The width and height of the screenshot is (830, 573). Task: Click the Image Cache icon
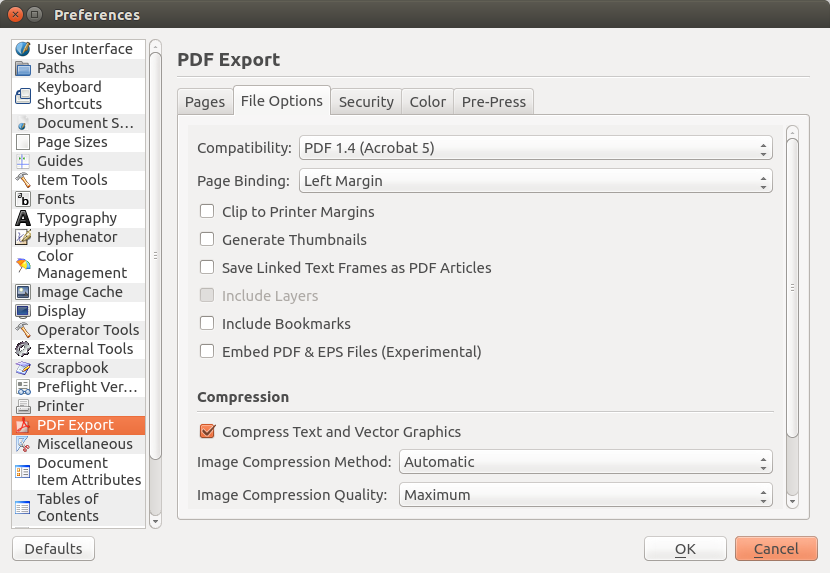pyautogui.click(x=23, y=292)
